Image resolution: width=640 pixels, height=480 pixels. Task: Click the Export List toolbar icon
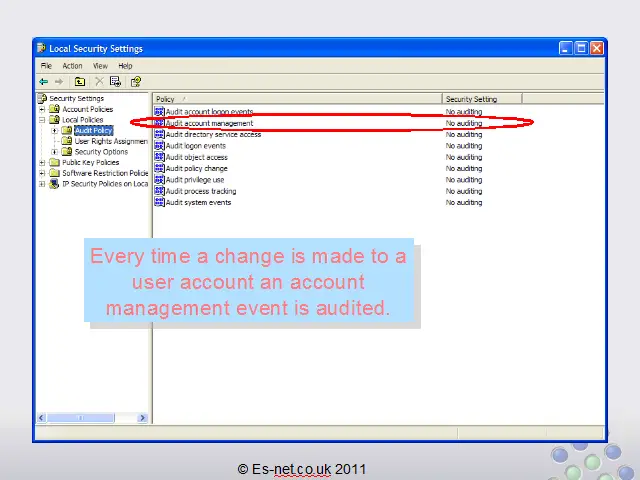[x=116, y=82]
